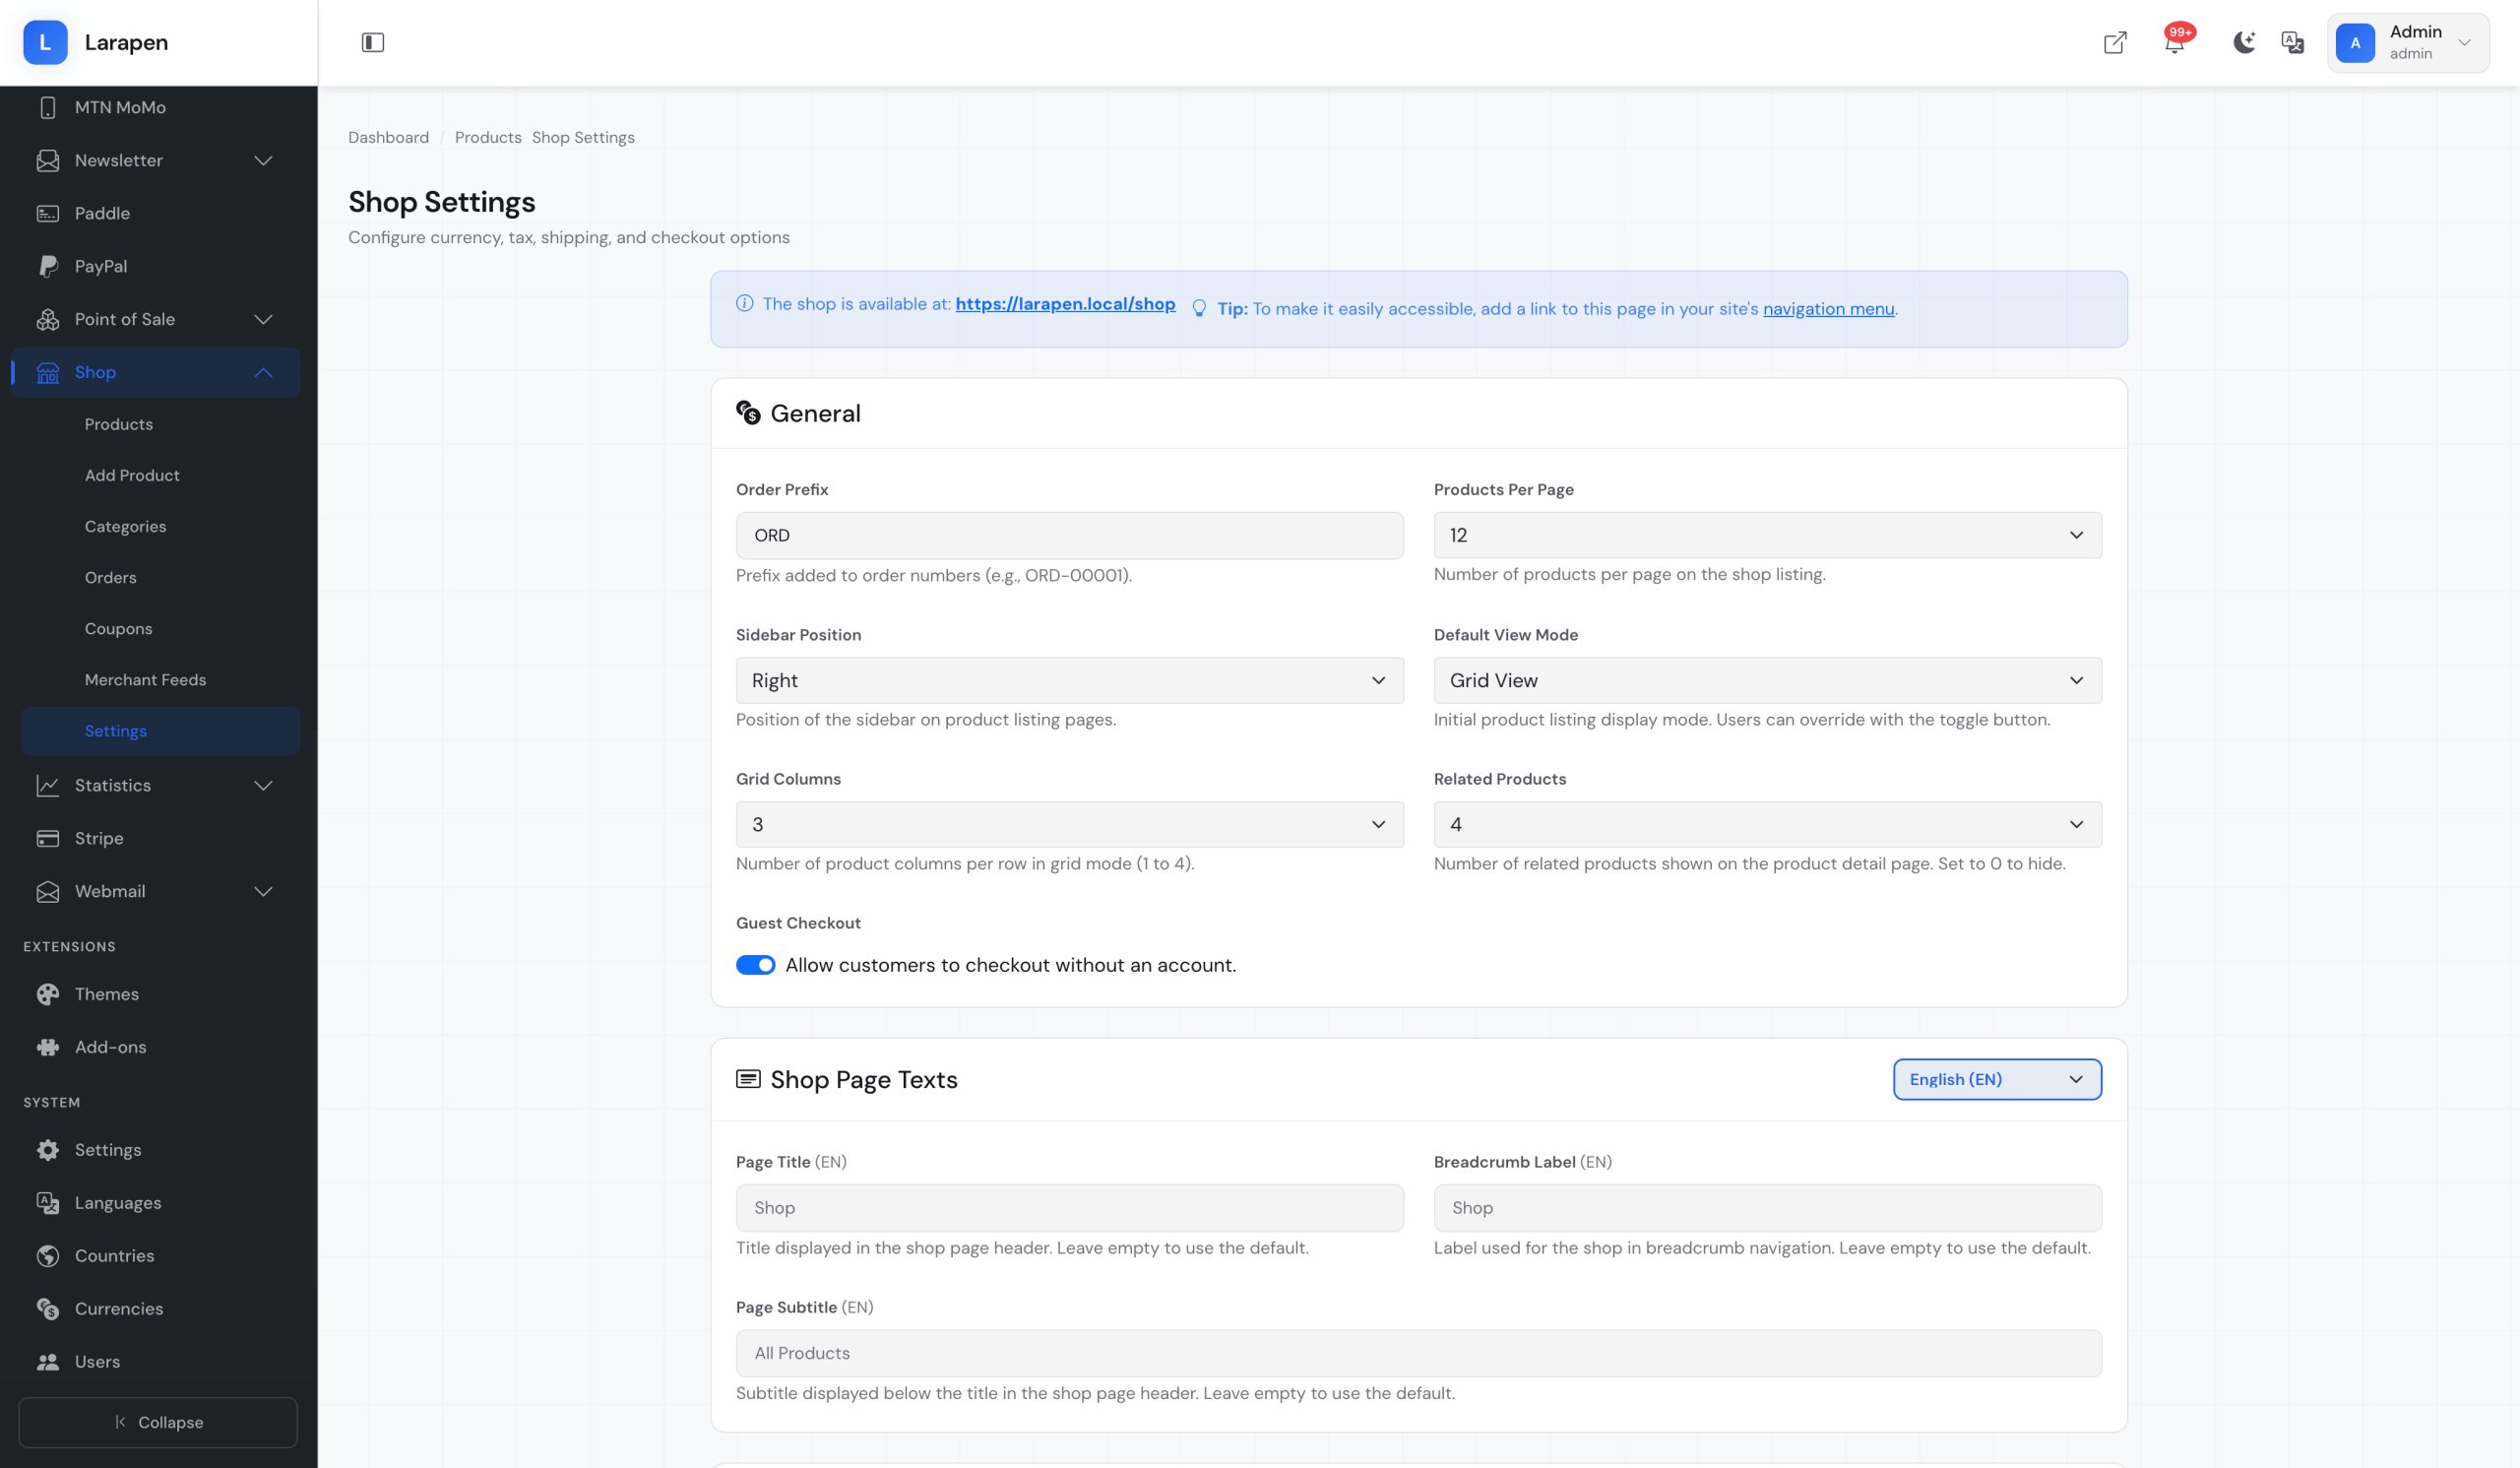Open PayPal in the sidebar

coord(101,266)
